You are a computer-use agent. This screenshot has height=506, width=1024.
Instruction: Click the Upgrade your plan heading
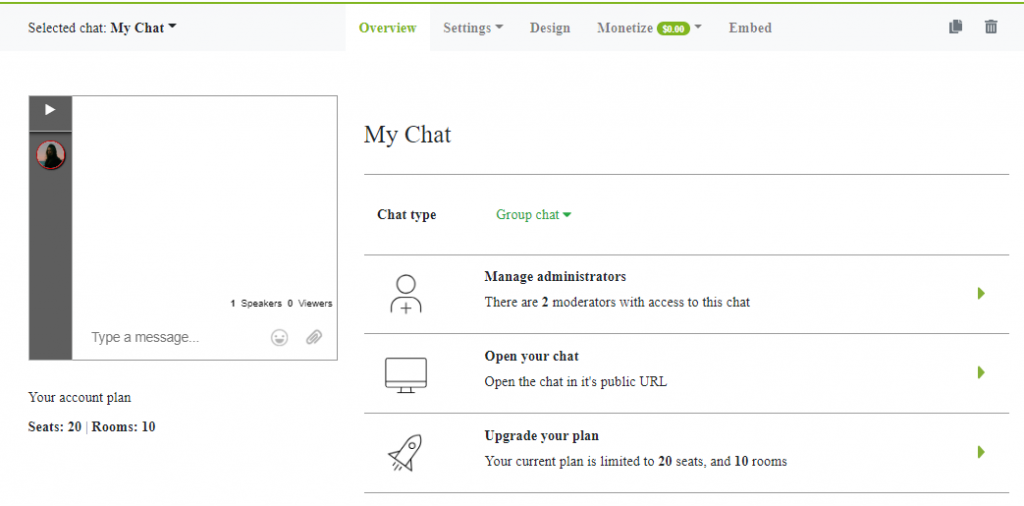(x=541, y=435)
